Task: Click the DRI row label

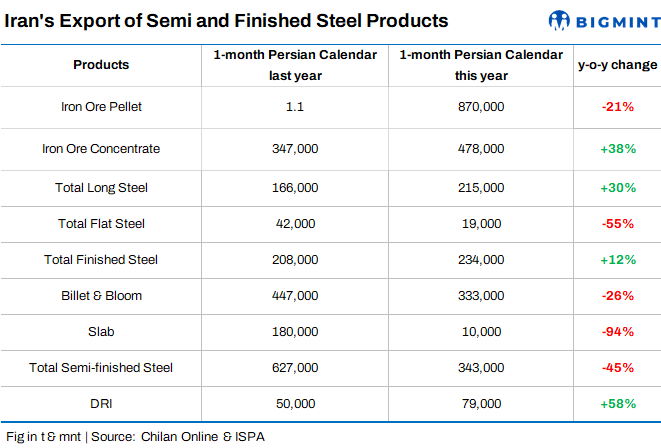Action: point(101,403)
